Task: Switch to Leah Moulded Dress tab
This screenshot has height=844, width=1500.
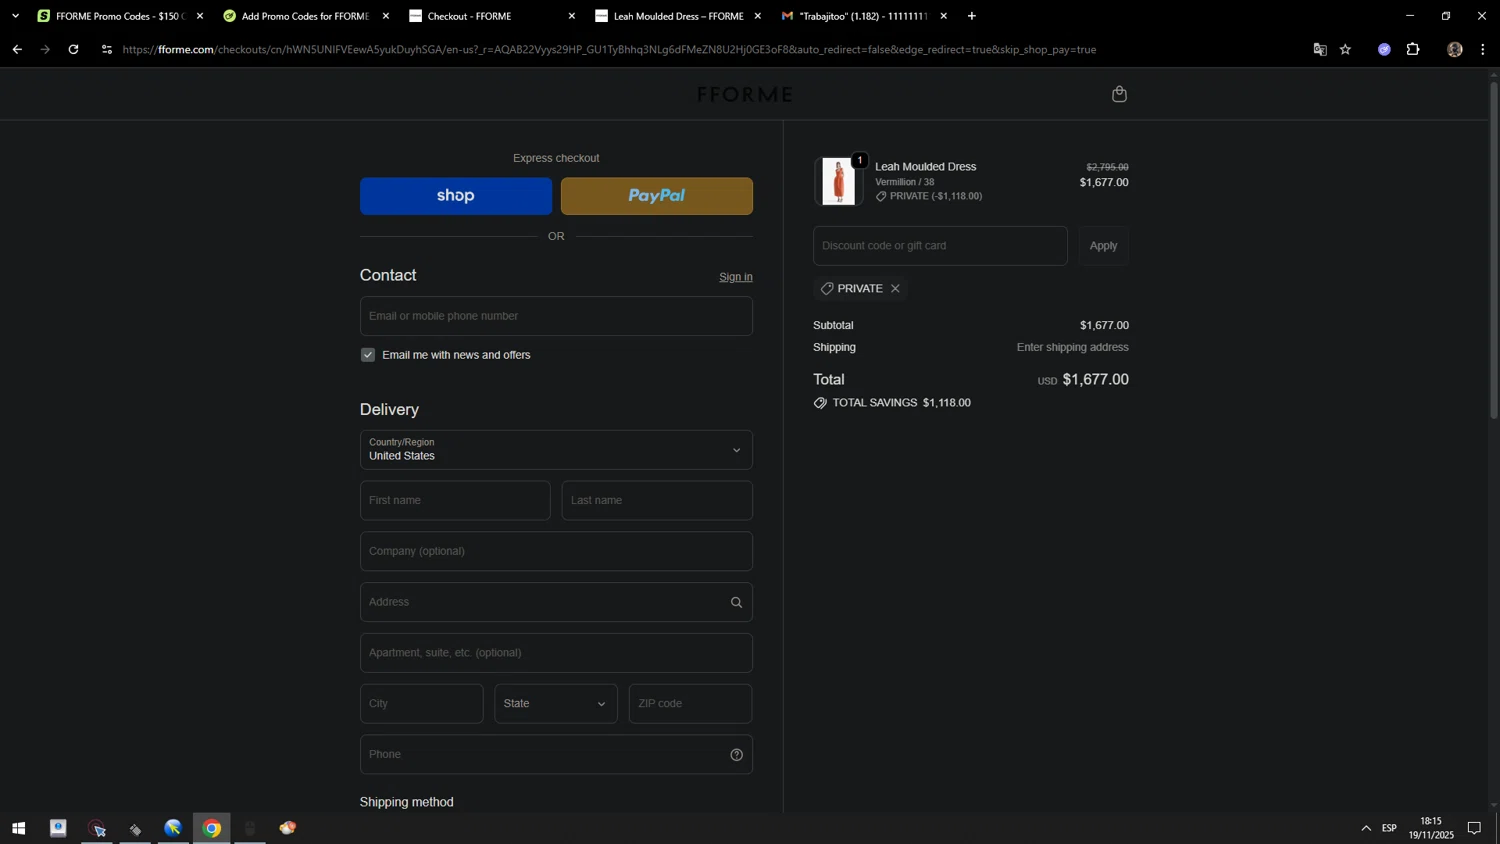Action: click(x=677, y=16)
